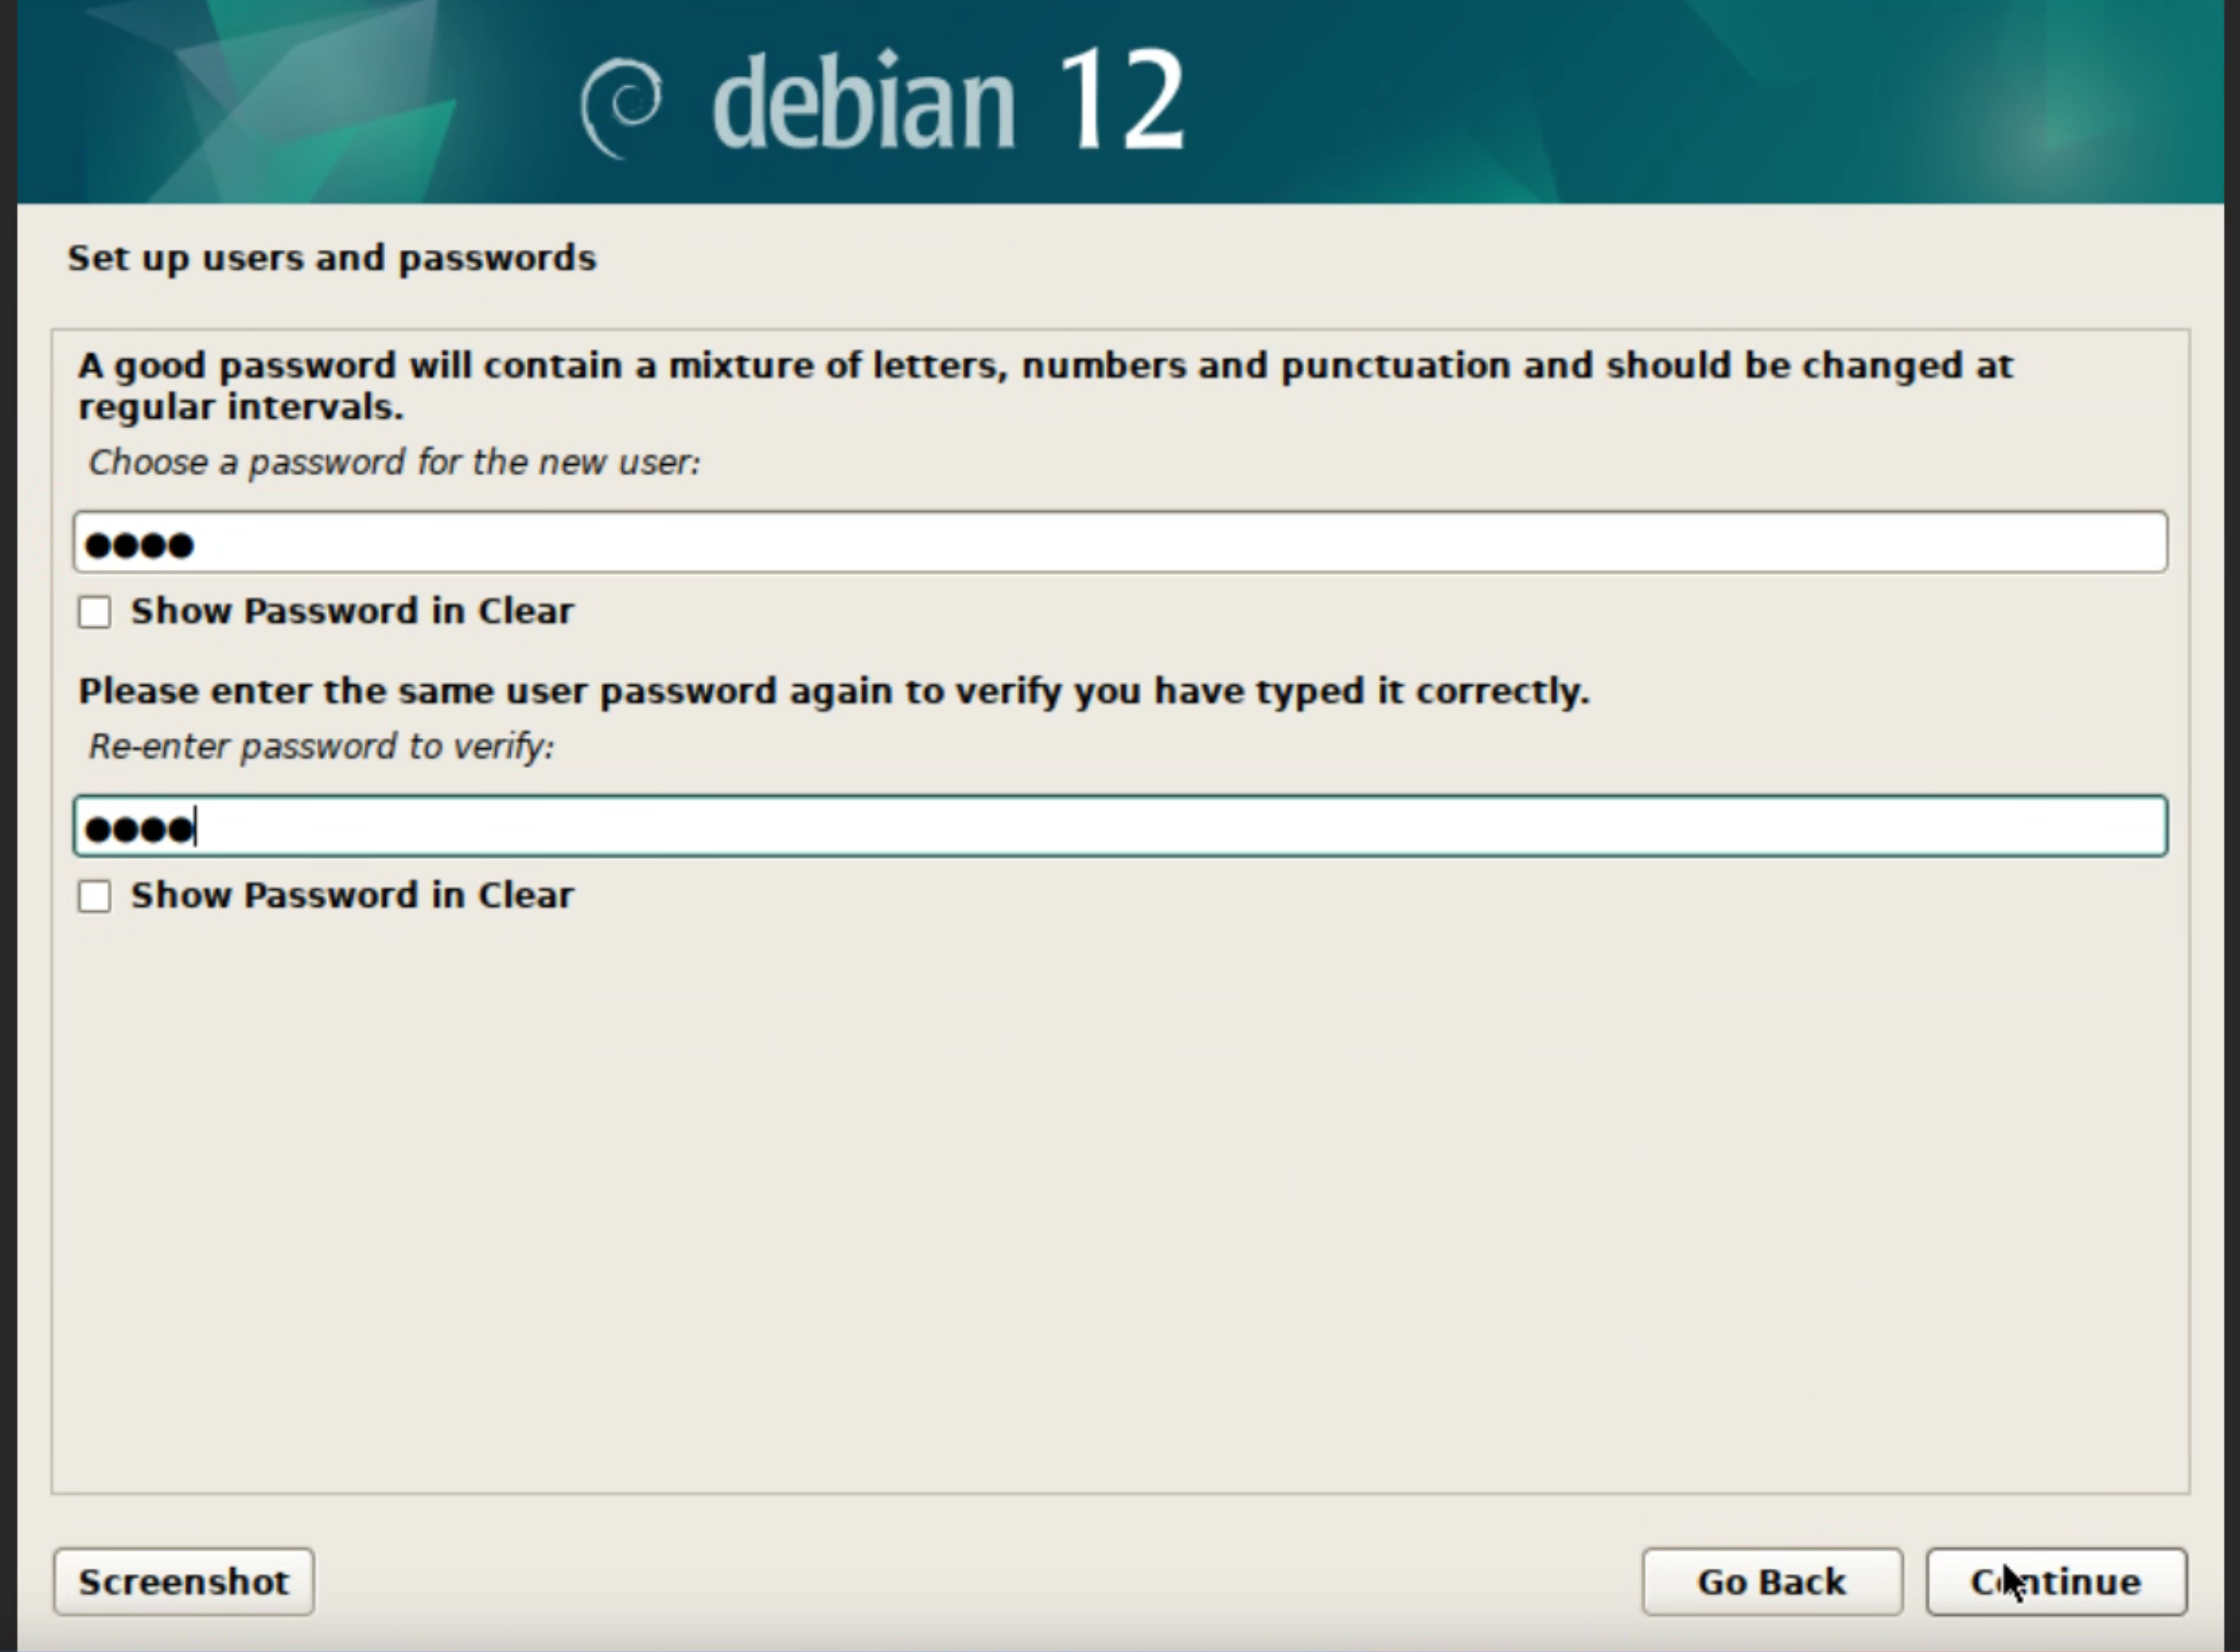Tick Show Password in Clear under verify field

[x=95, y=896]
